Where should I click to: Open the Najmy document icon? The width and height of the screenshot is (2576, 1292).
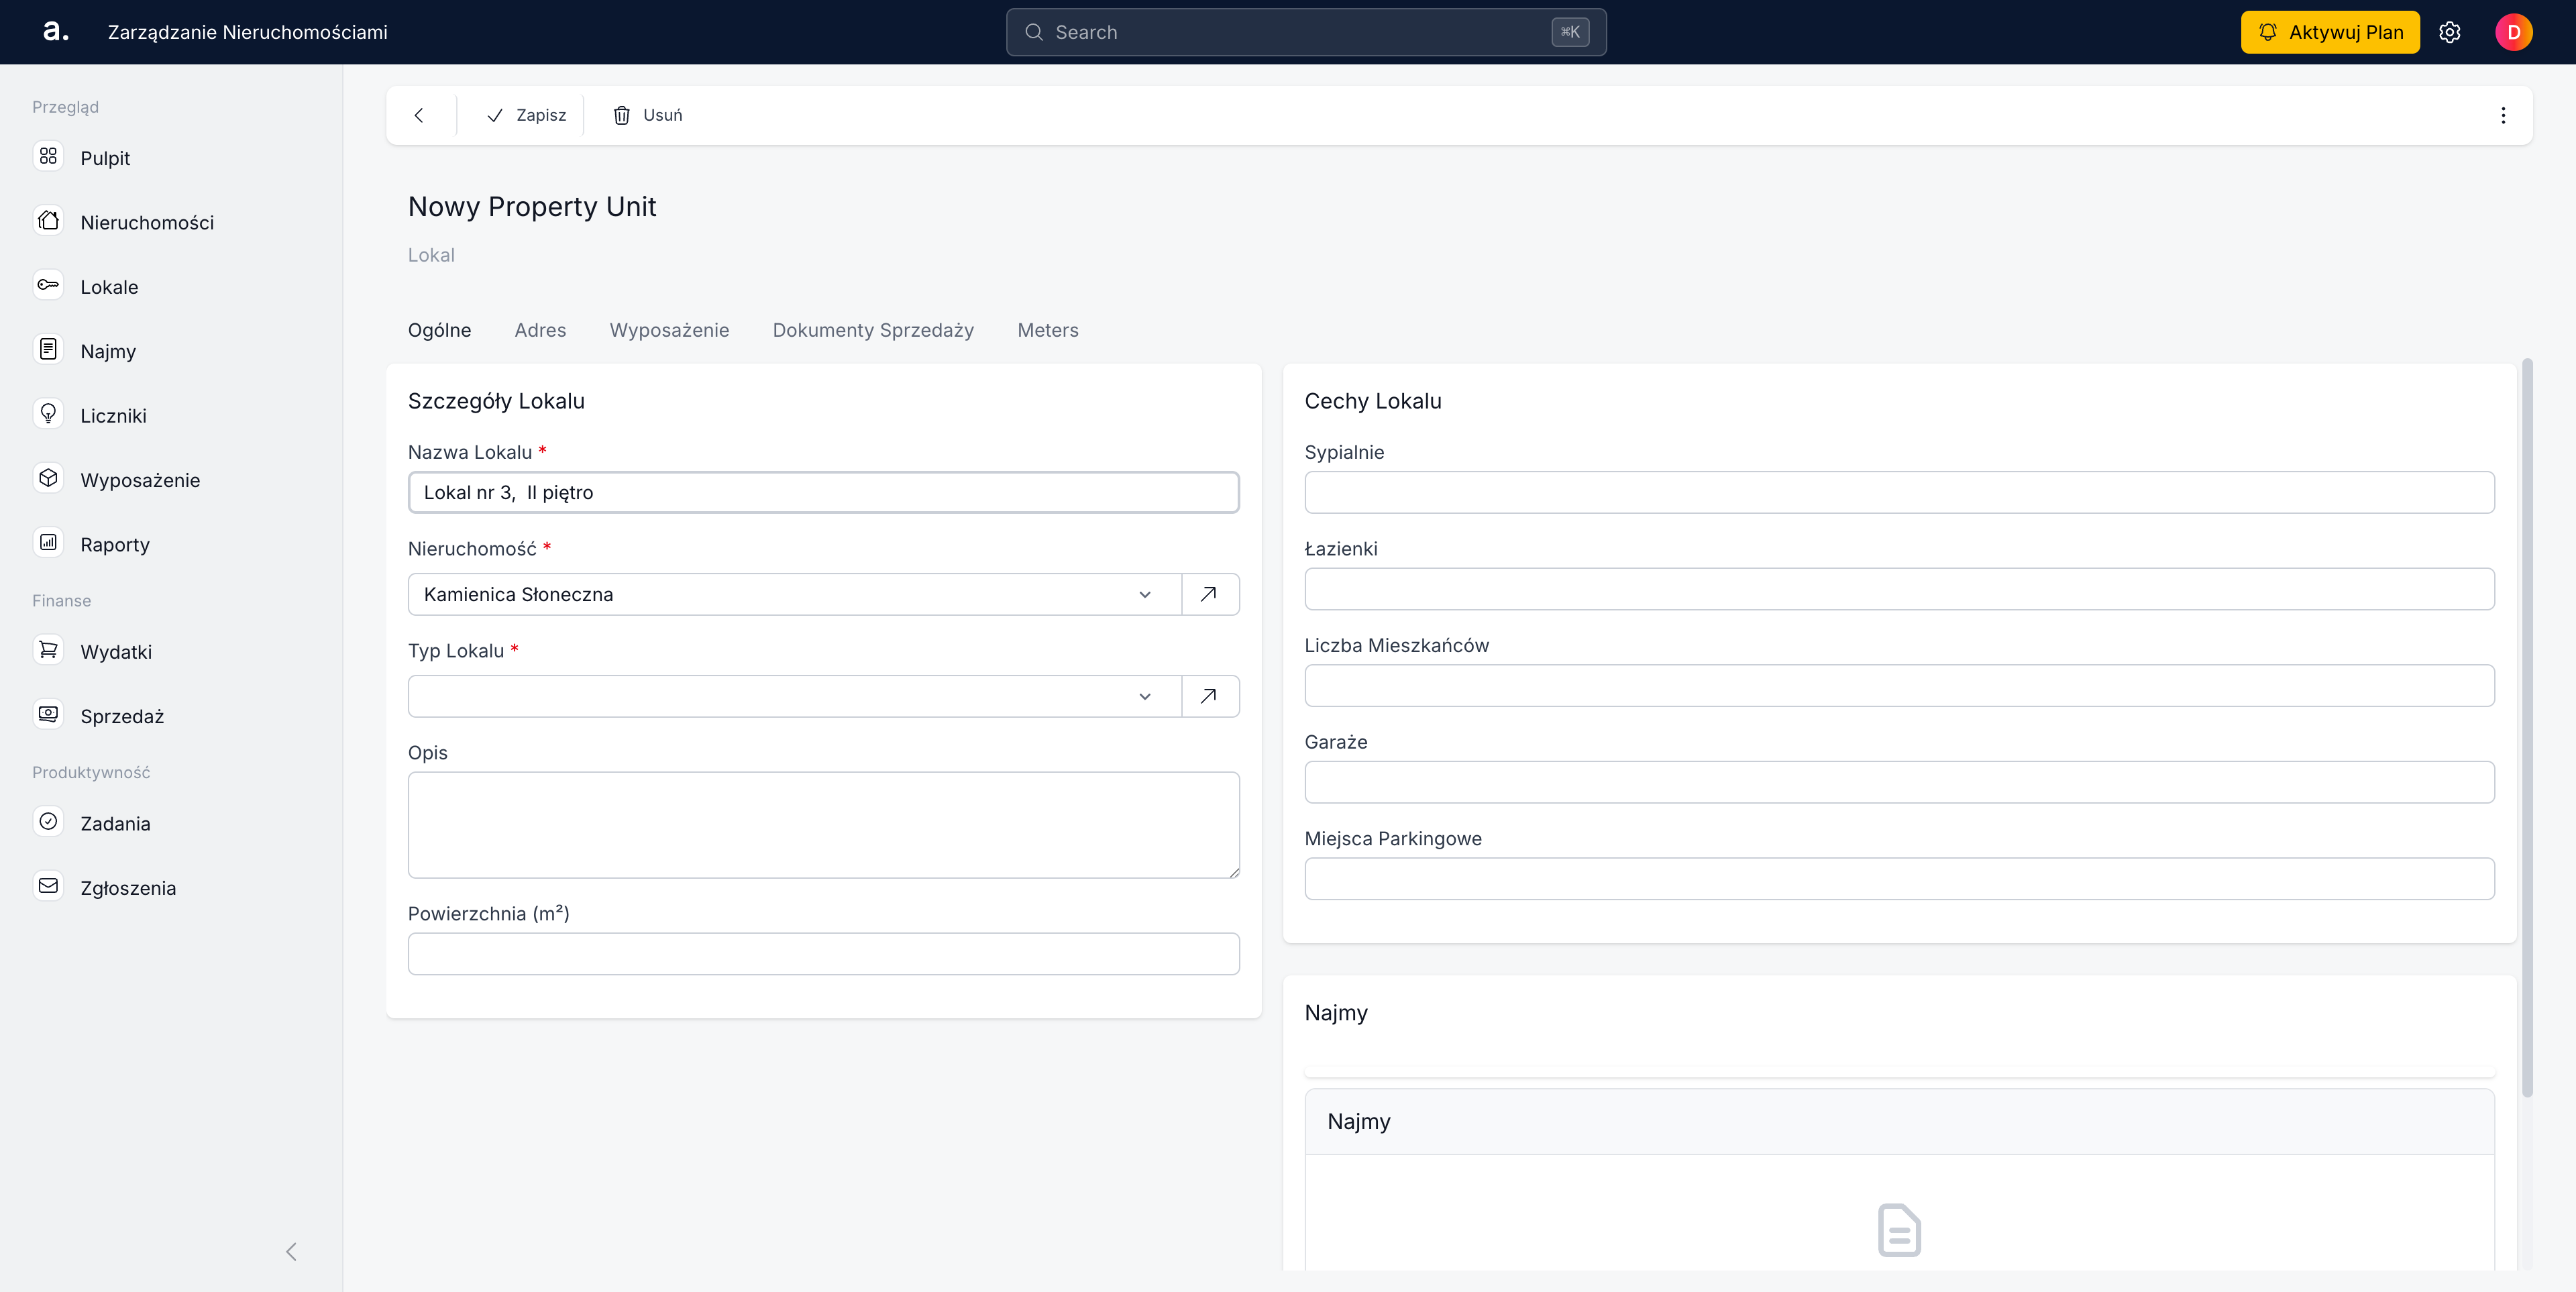click(x=48, y=350)
